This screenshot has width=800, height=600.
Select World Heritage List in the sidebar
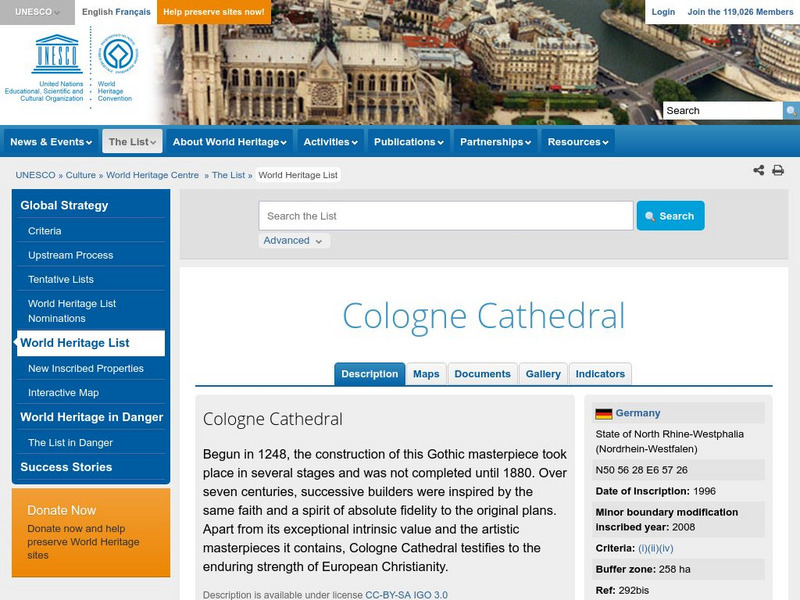pyautogui.click(x=76, y=344)
